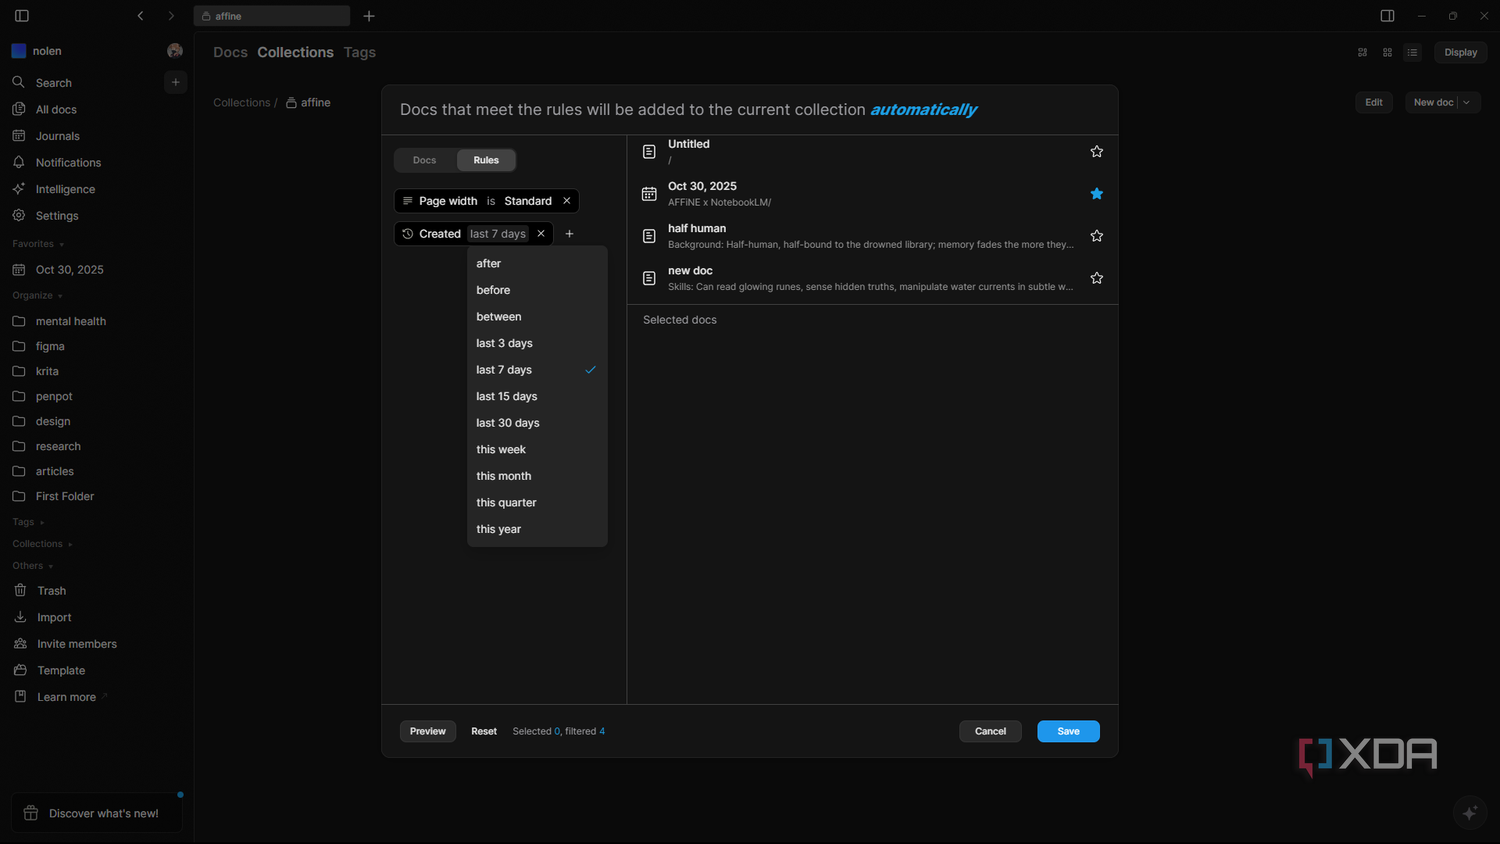Open the AI sparkle button
The height and width of the screenshot is (844, 1500).
(x=1469, y=813)
